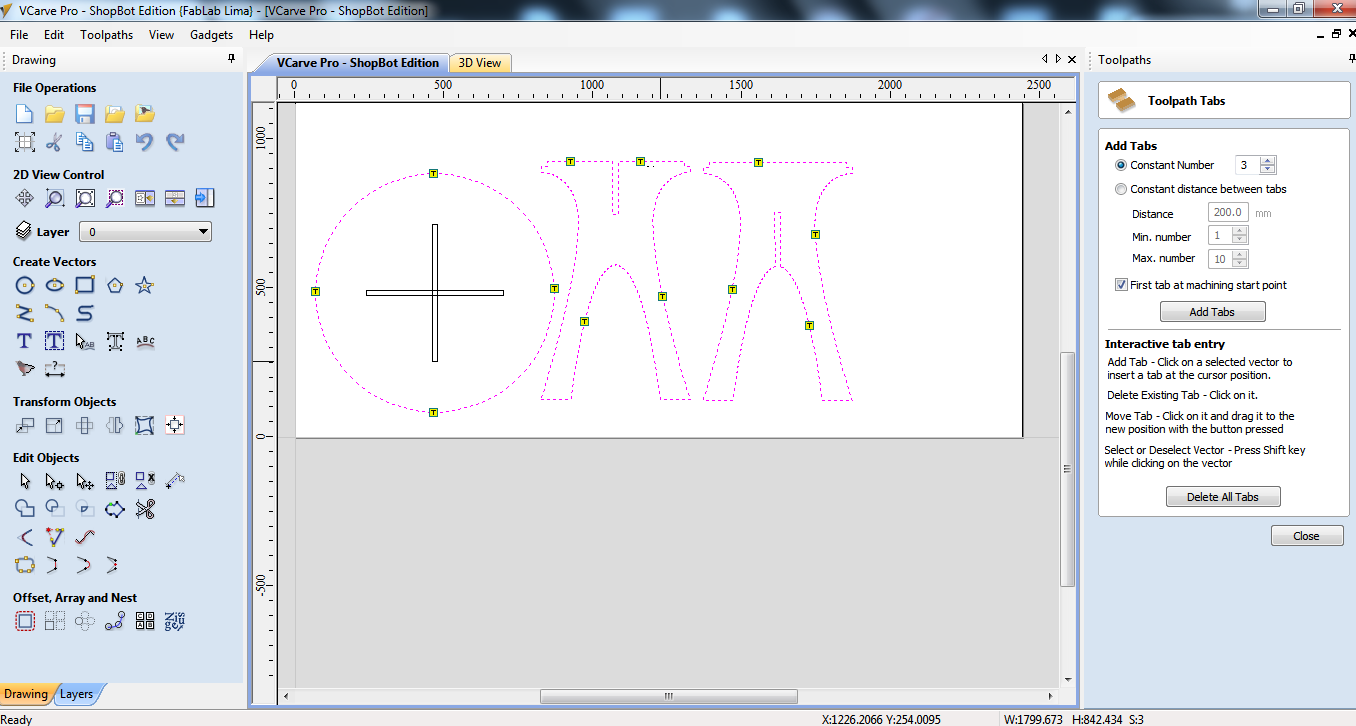Select the Pan view tool
This screenshot has height=726, width=1356.
[25, 198]
